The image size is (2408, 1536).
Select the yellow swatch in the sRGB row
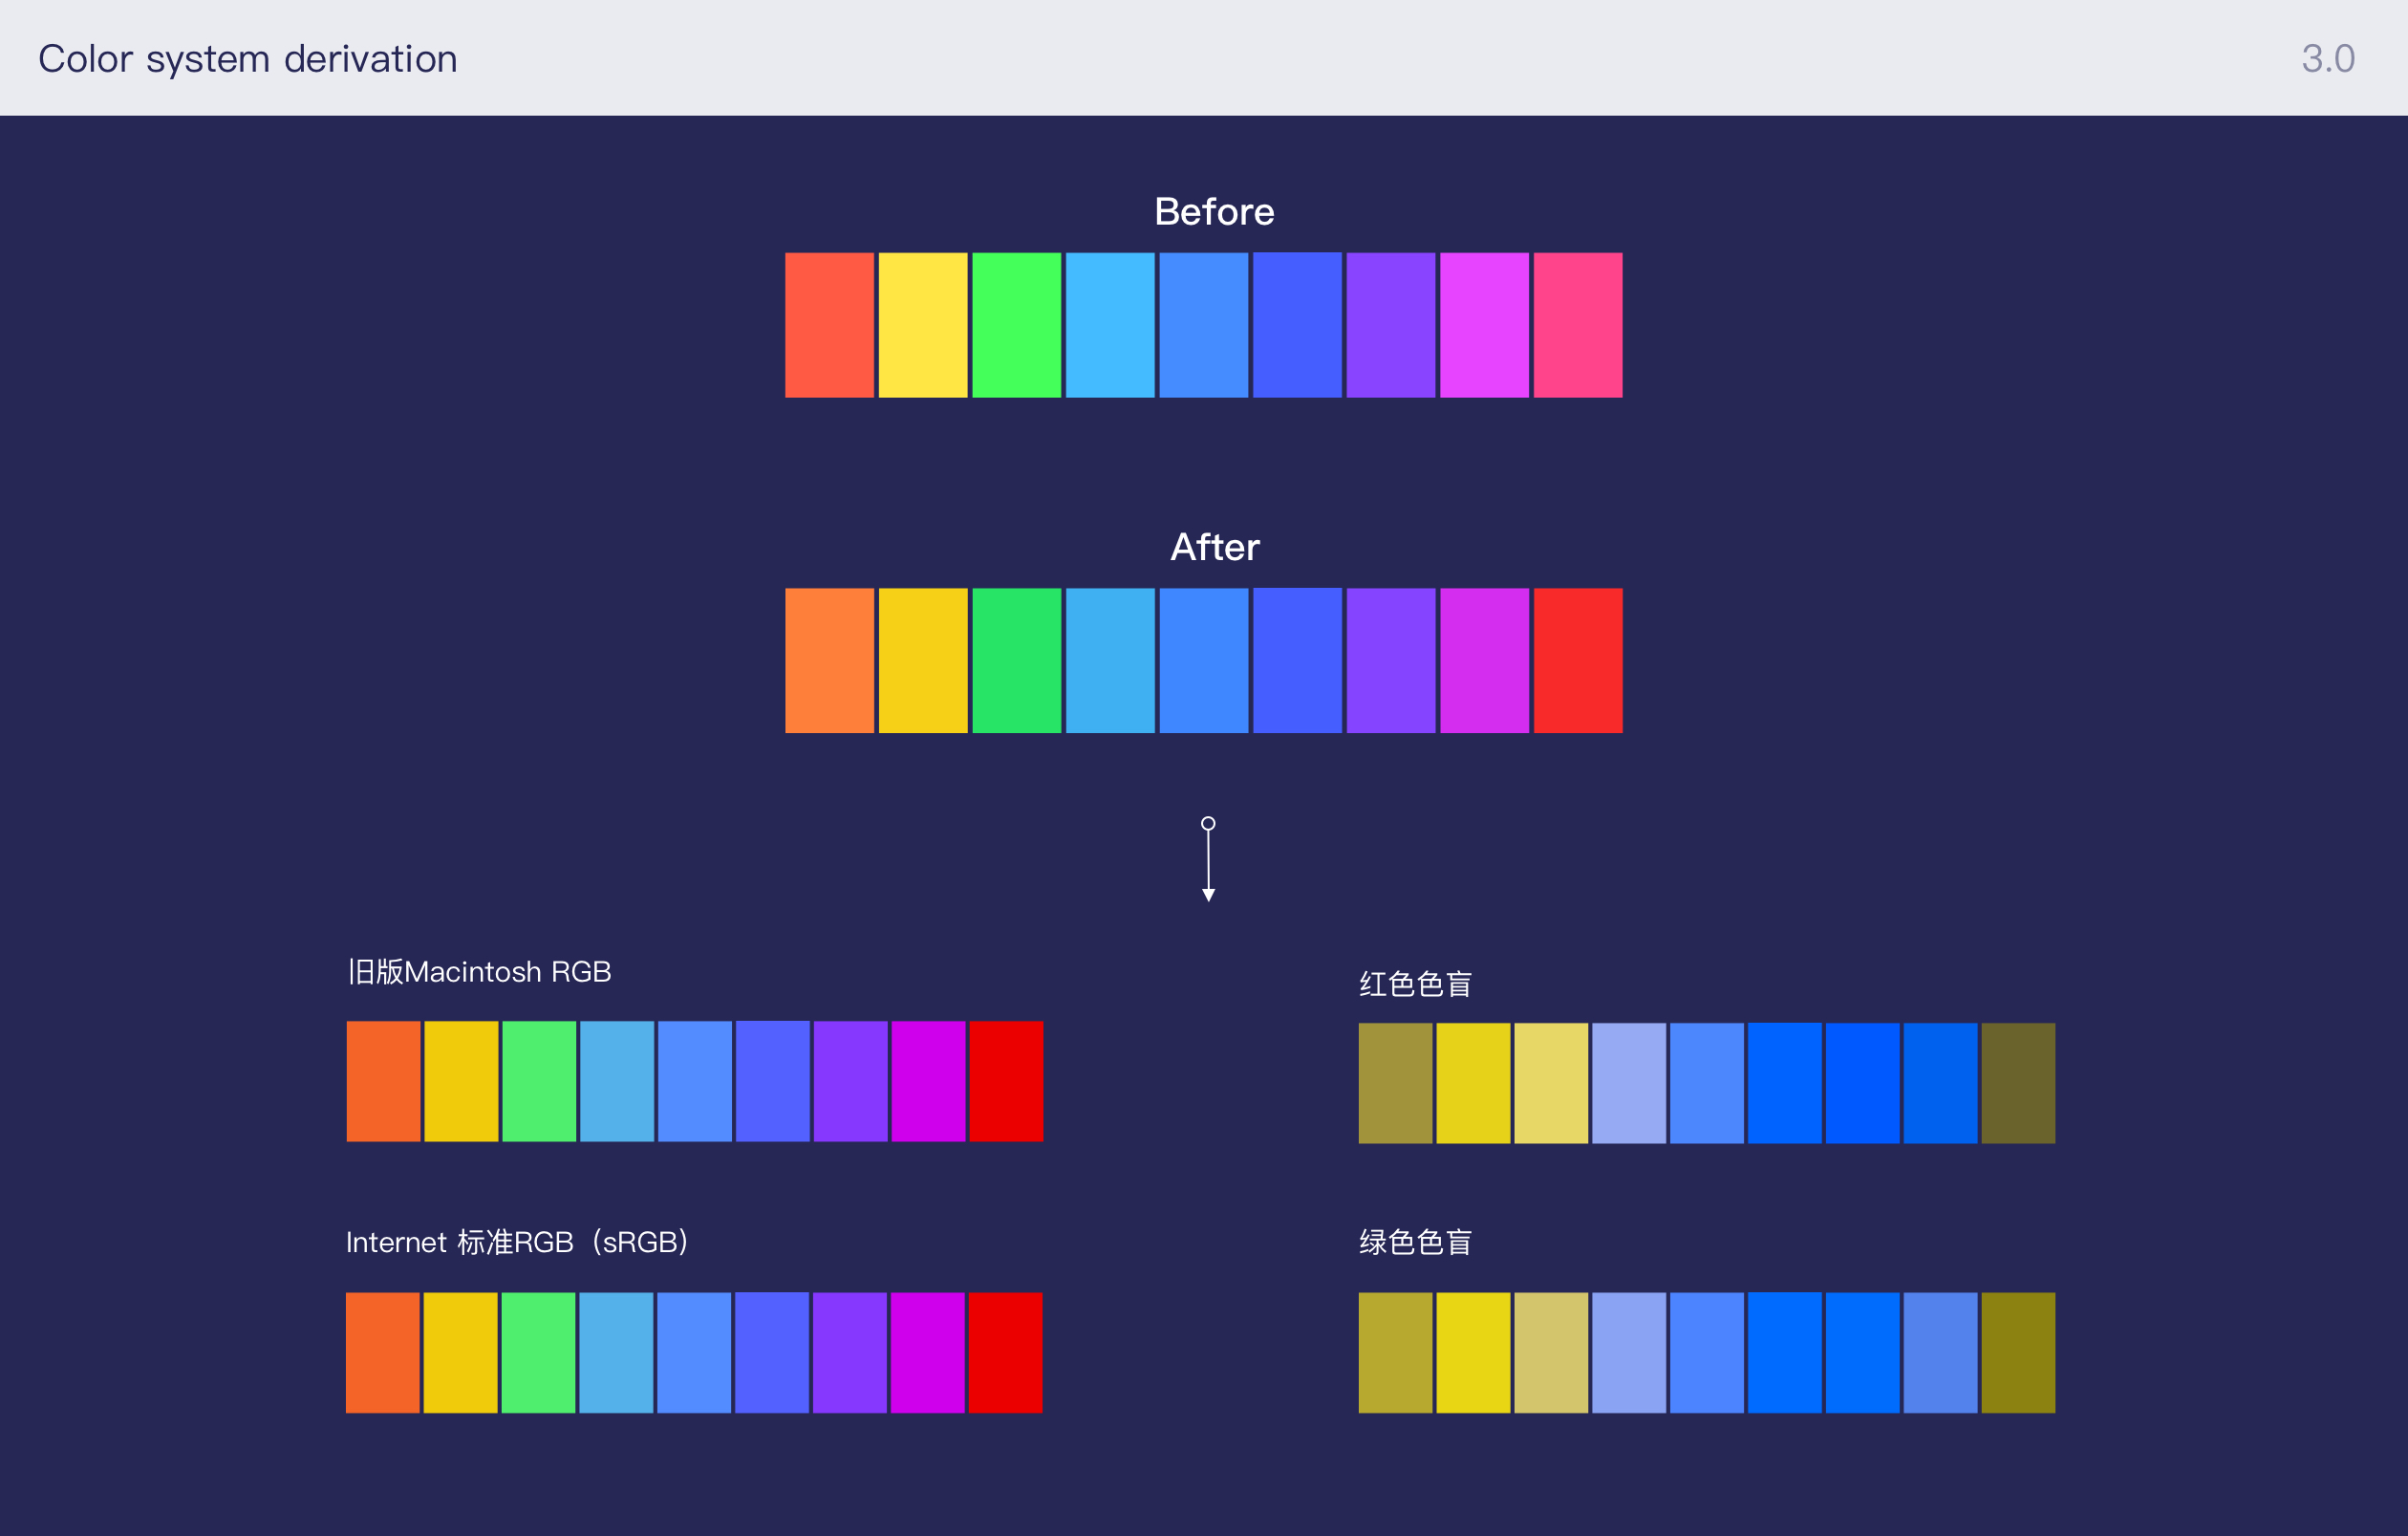tap(460, 1352)
